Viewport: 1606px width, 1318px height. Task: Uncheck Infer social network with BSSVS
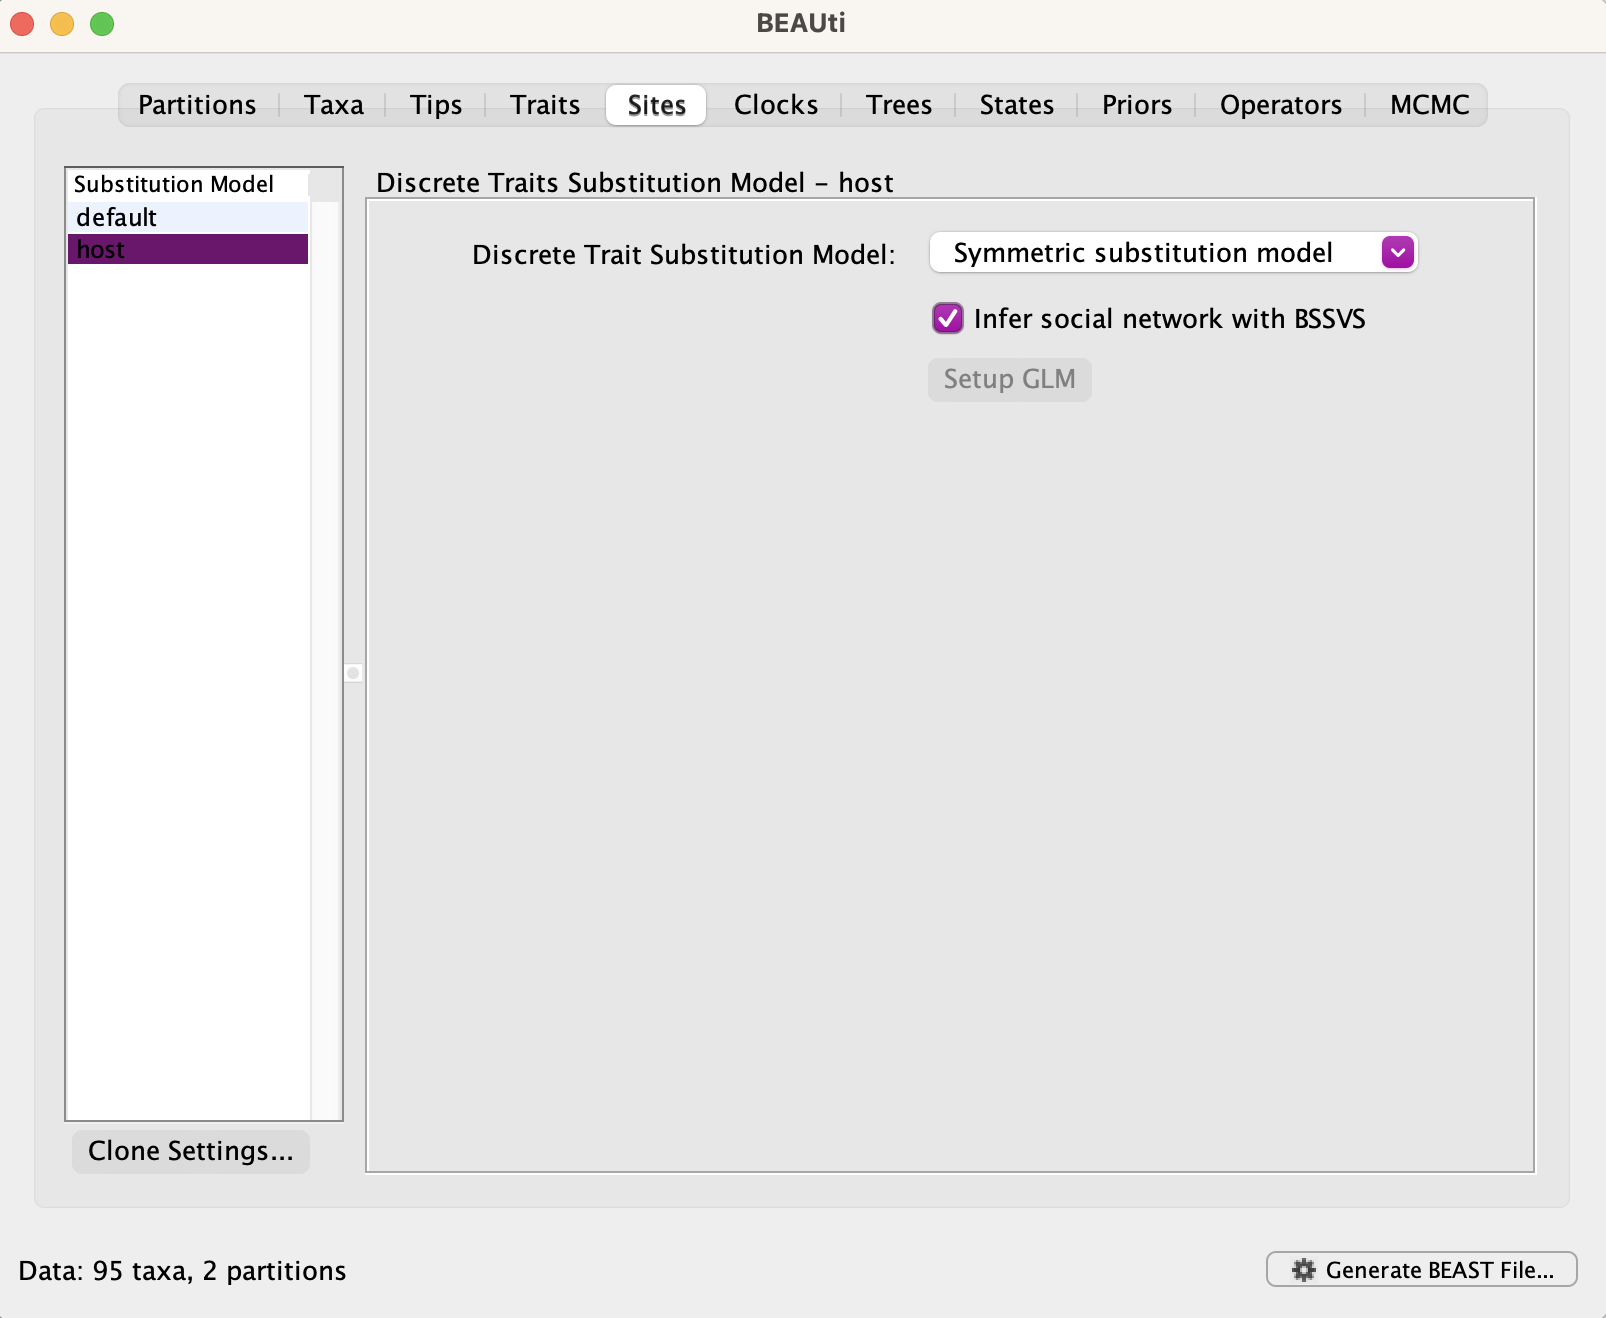[948, 319]
